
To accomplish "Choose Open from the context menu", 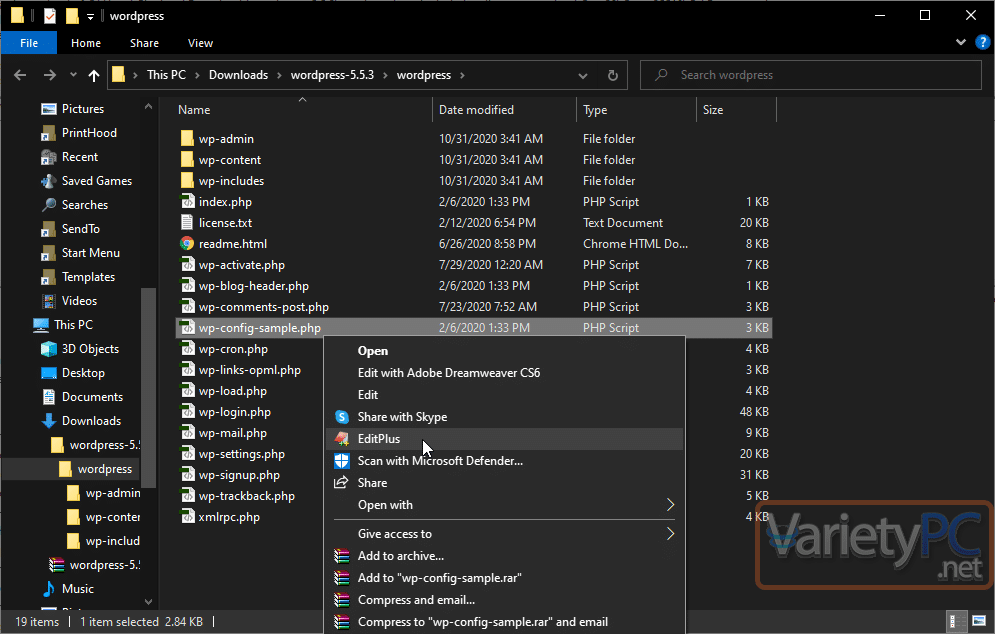I will [x=373, y=351].
